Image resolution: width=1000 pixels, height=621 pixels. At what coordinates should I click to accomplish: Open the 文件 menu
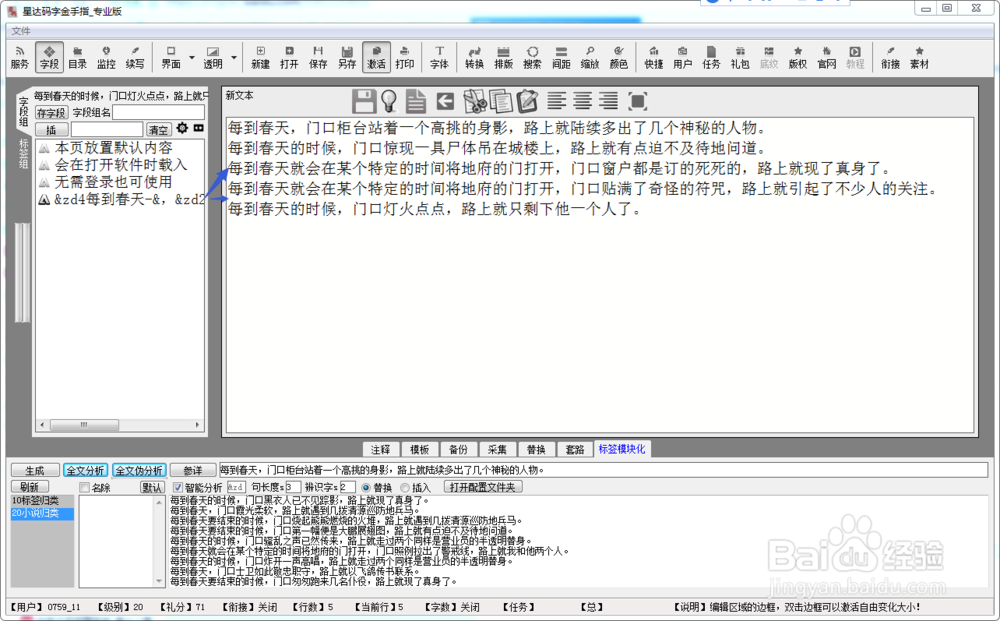tap(21, 31)
